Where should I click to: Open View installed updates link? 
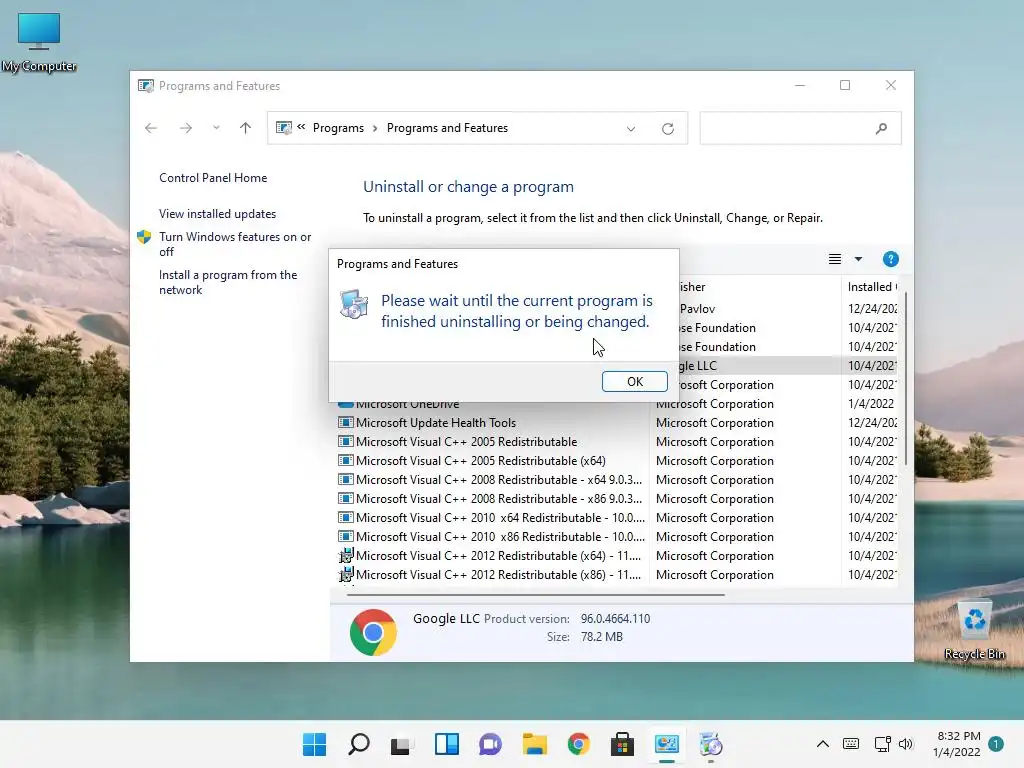[217, 214]
